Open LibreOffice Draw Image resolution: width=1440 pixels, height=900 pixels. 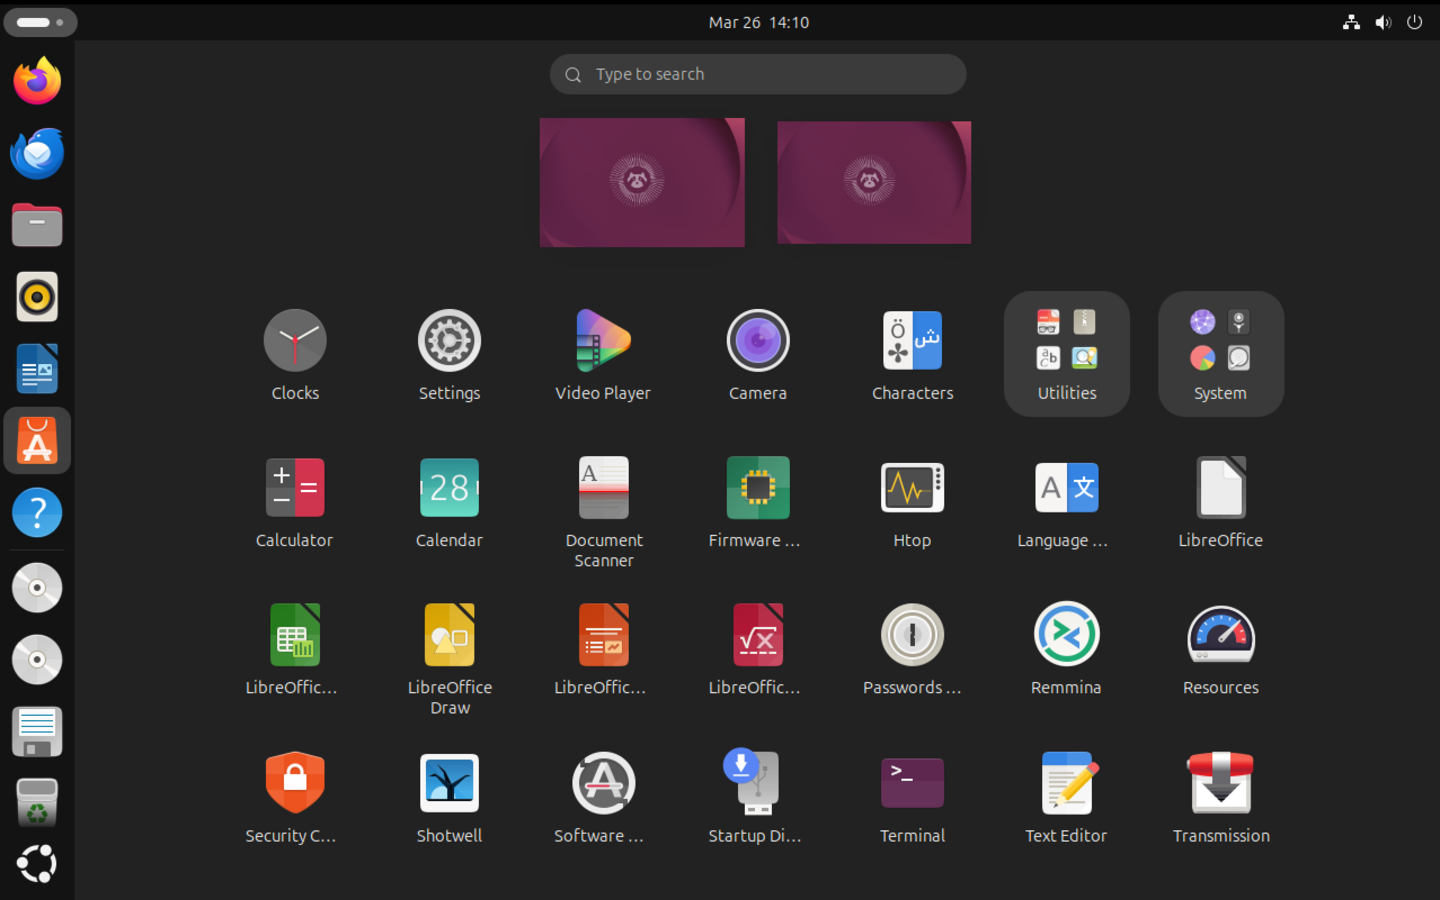(x=449, y=634)
